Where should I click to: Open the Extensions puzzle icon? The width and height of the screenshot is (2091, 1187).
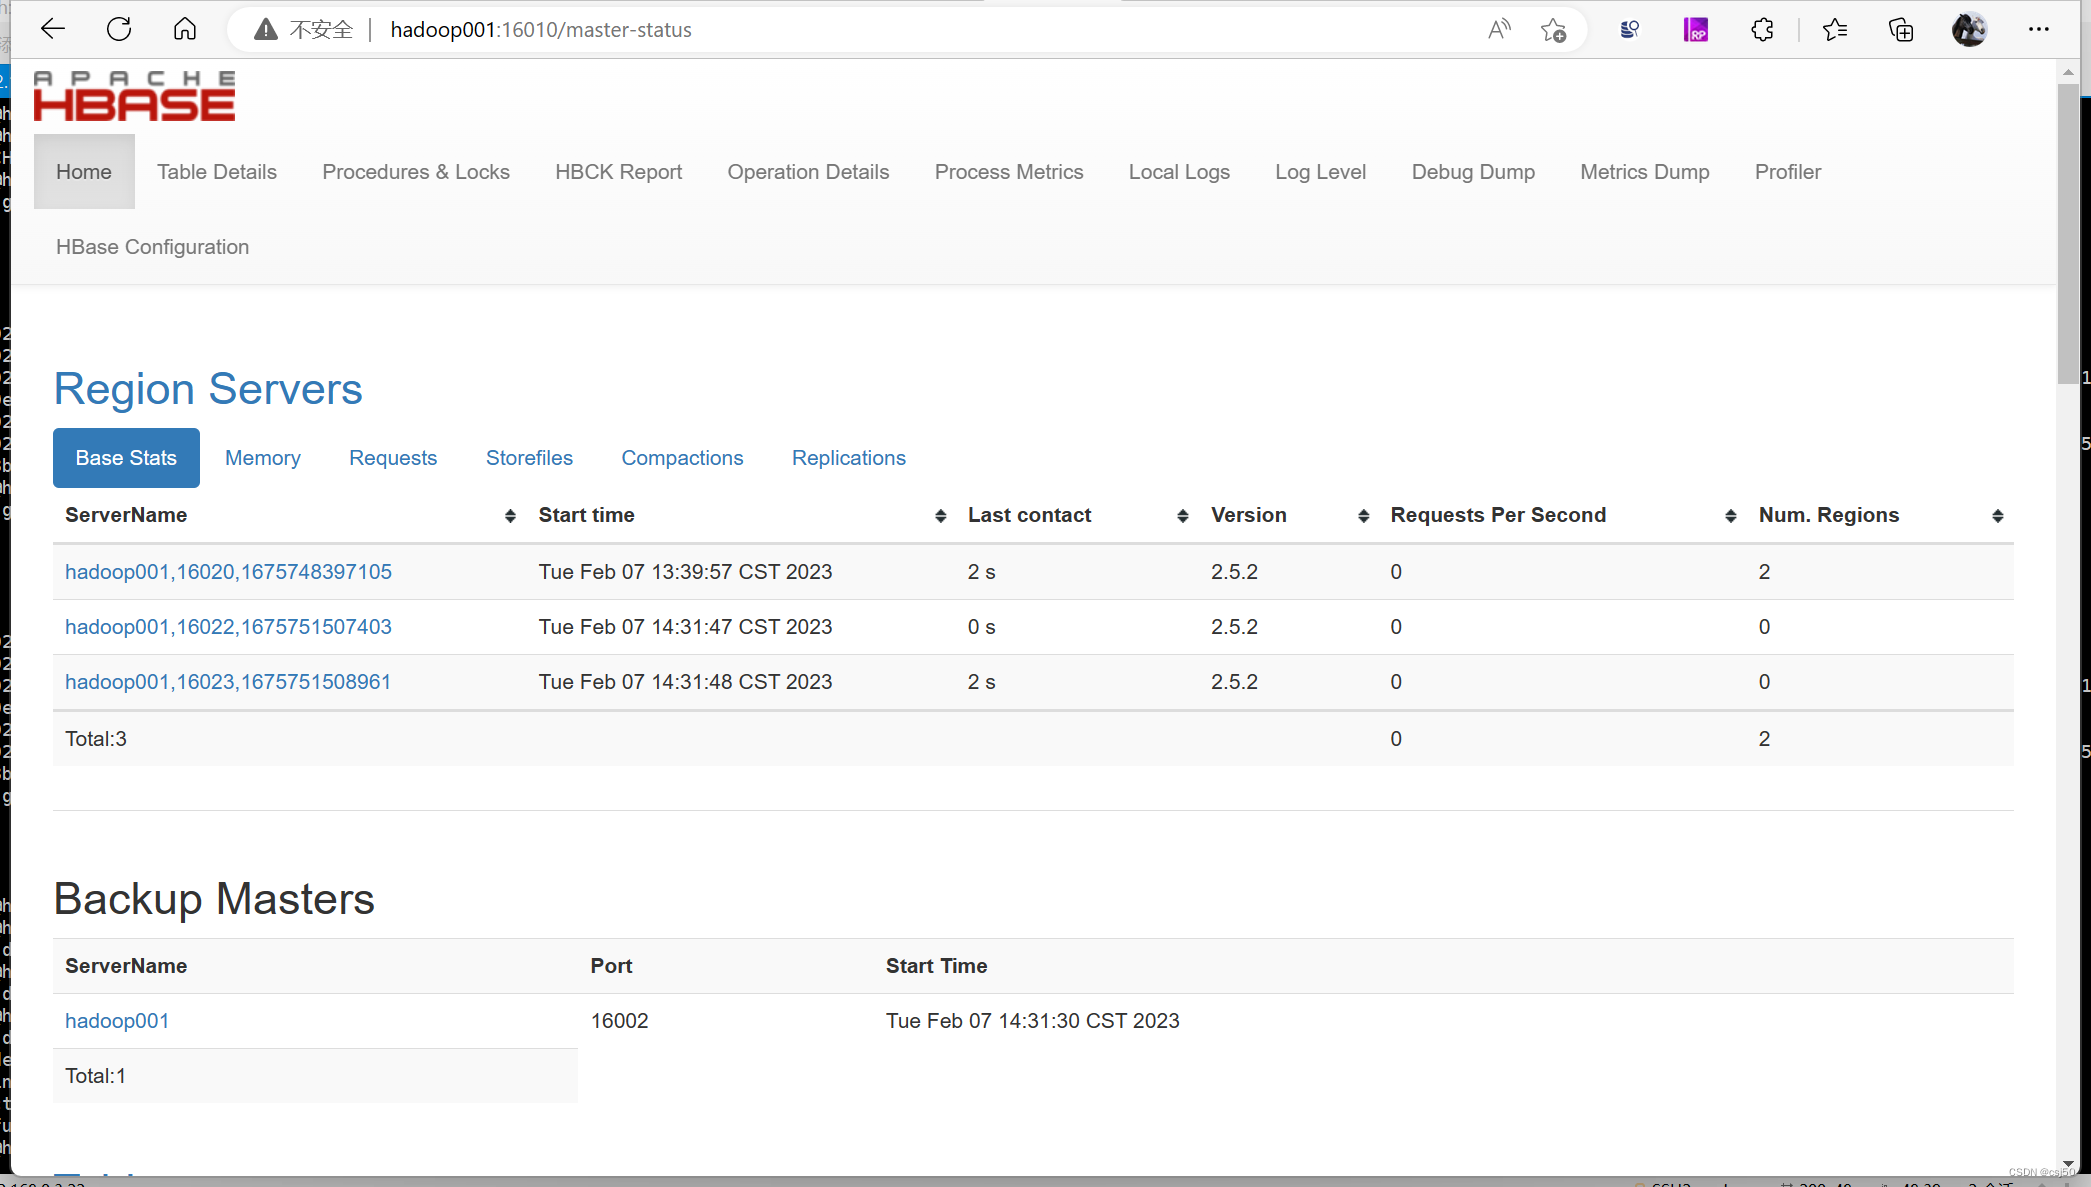[x=1762, y=29]
